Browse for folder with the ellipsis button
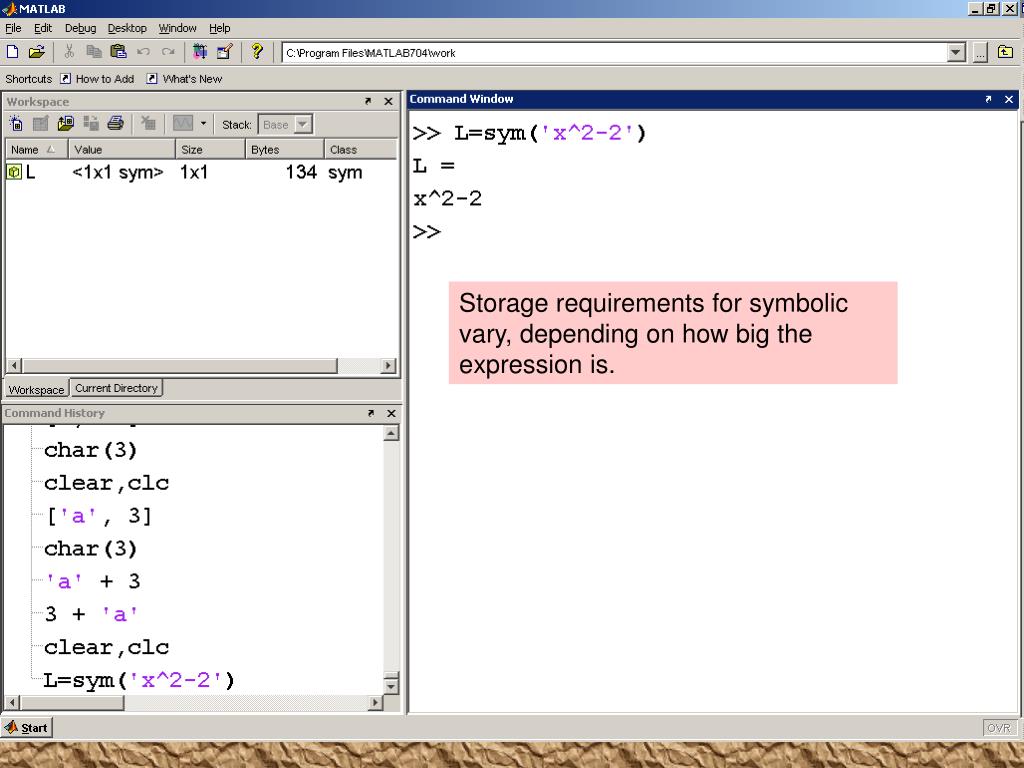1024x768 pixels. [980, 53]
